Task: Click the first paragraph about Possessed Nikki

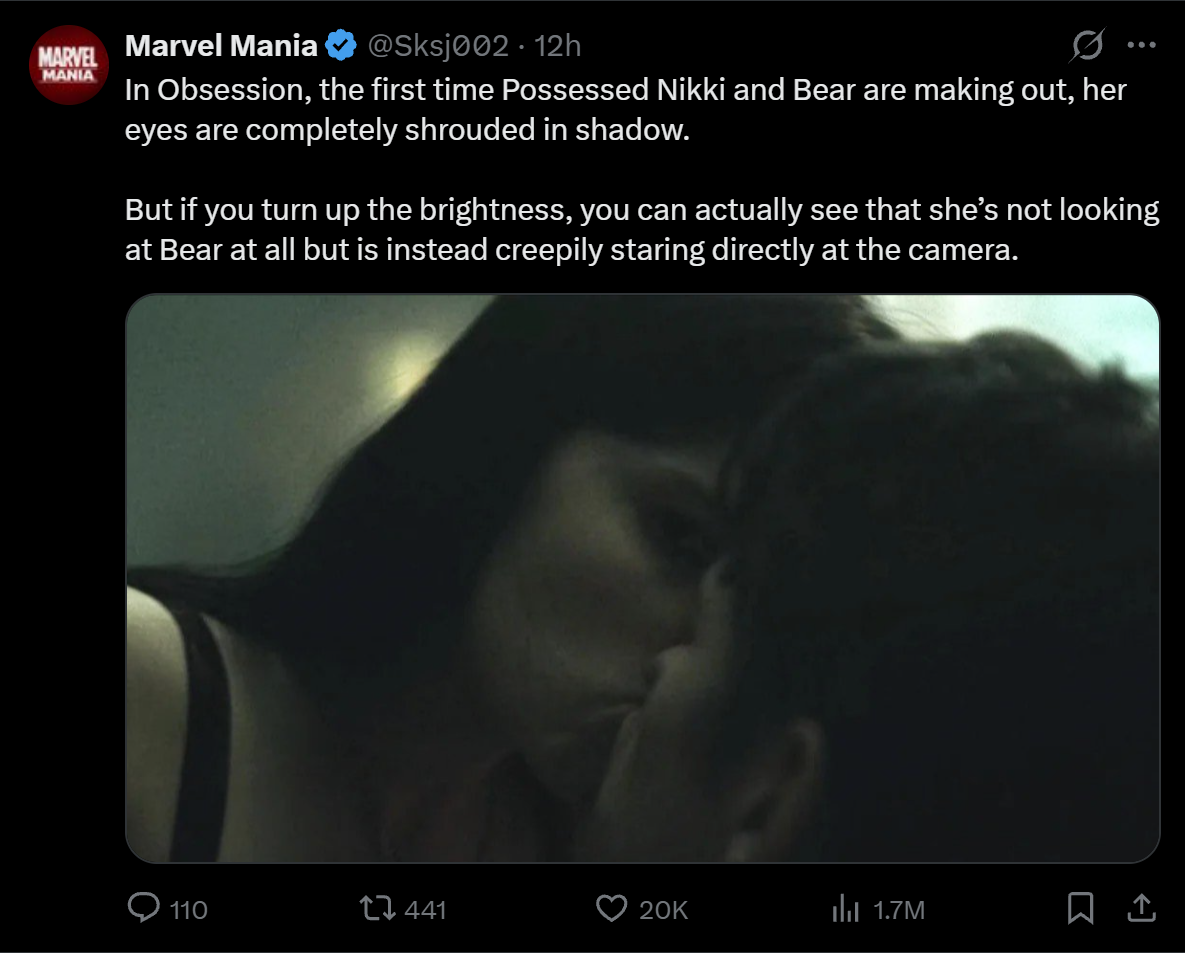Action: point(626,110)
